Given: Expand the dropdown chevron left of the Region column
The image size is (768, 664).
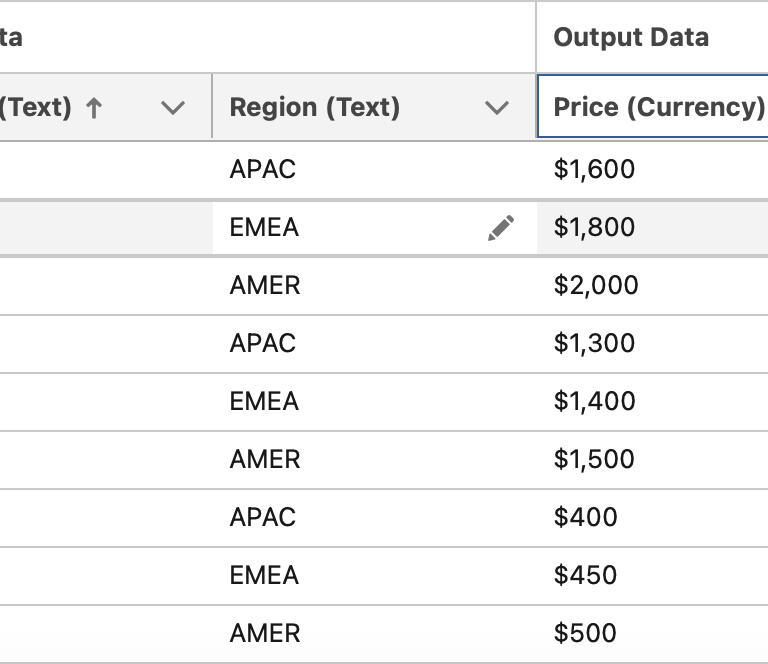Looking at the screenshot, I should click(173, 108).
